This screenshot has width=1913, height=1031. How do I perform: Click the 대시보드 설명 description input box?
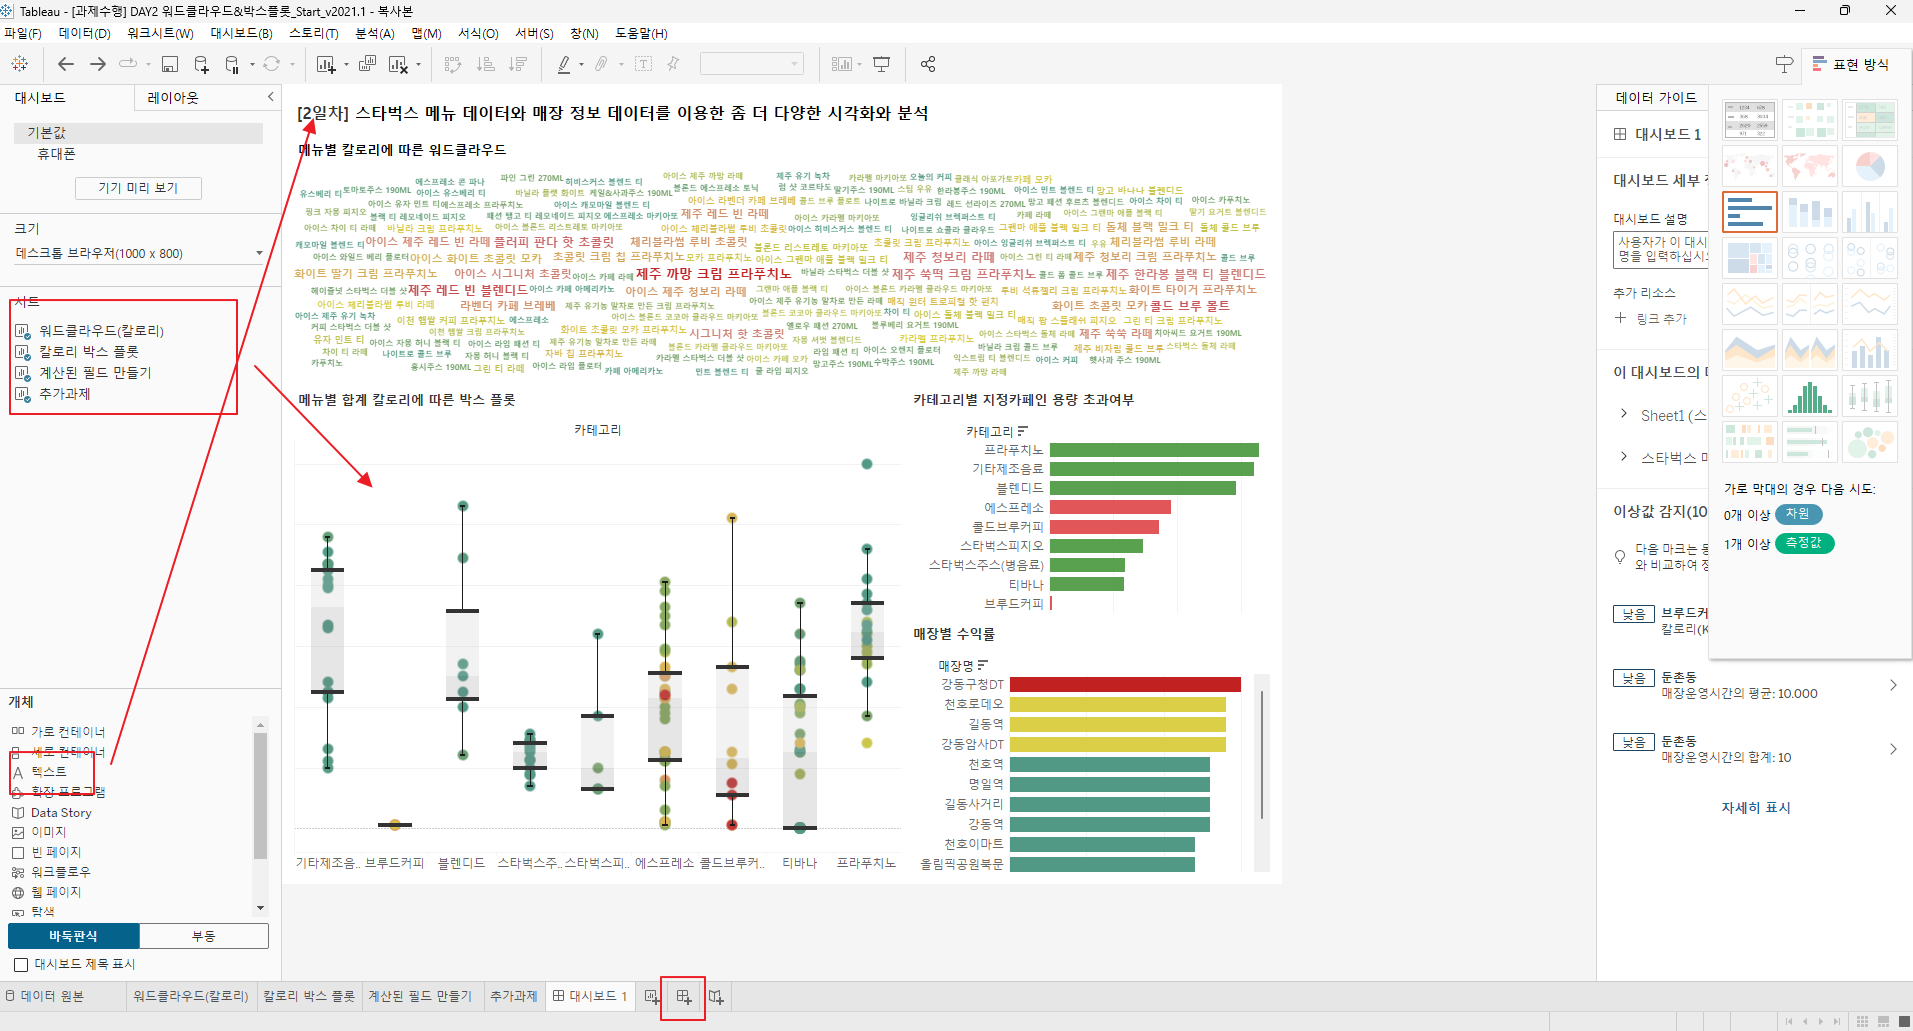pos(1662,249)
